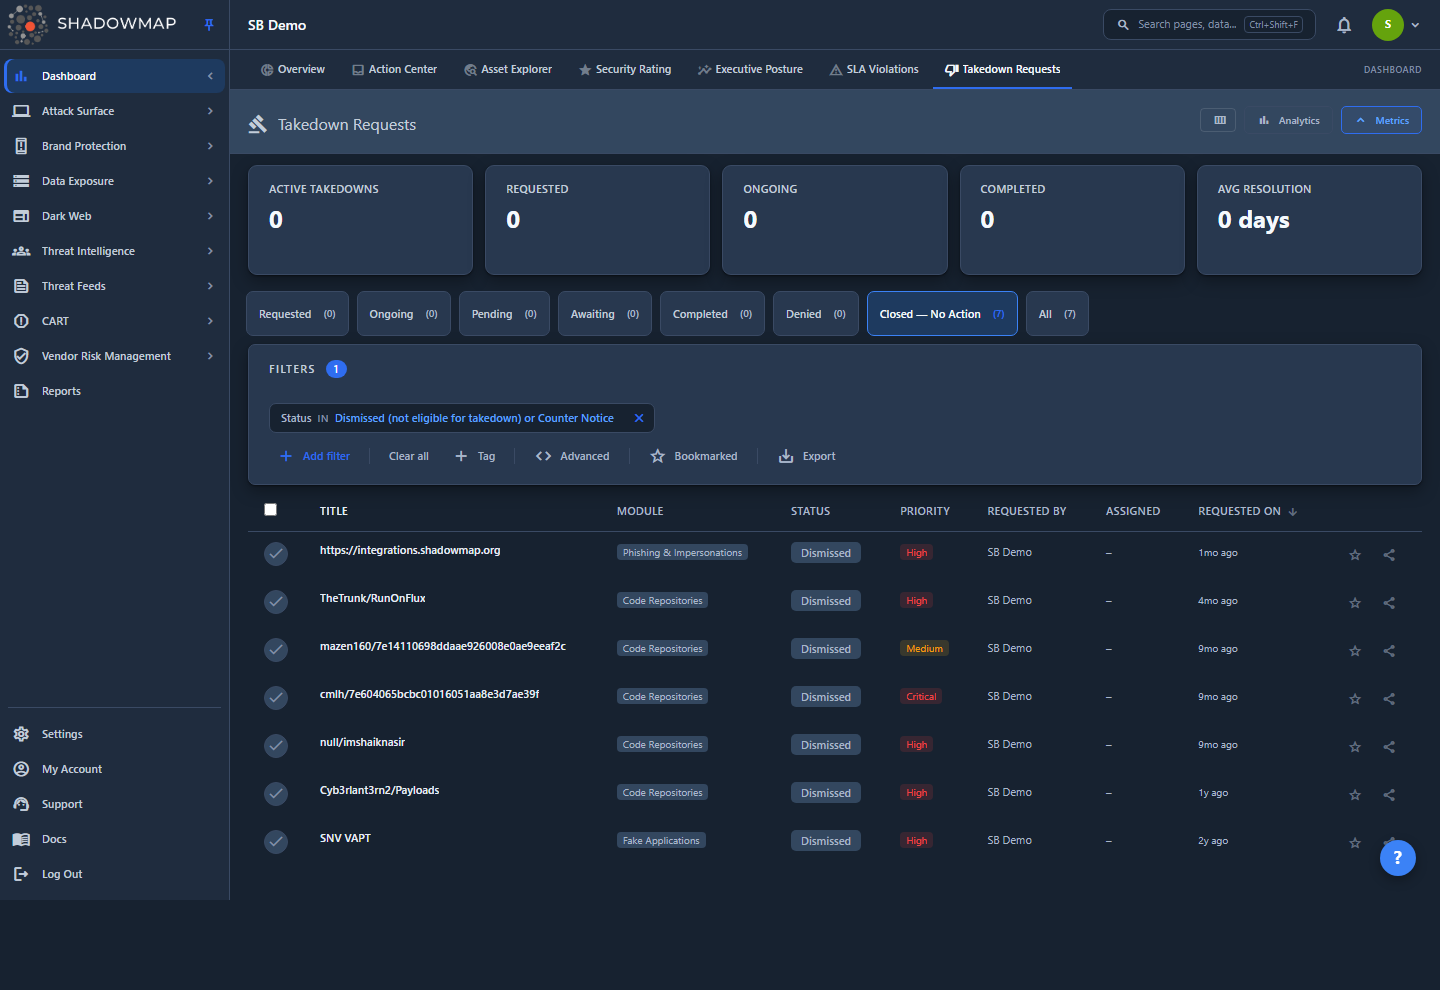Share the SNV VAPT sibling row Cyb3rlant3rn2/Payloads via share icon
This screenshot has height=990, width=1440.
coord(1389,795)
